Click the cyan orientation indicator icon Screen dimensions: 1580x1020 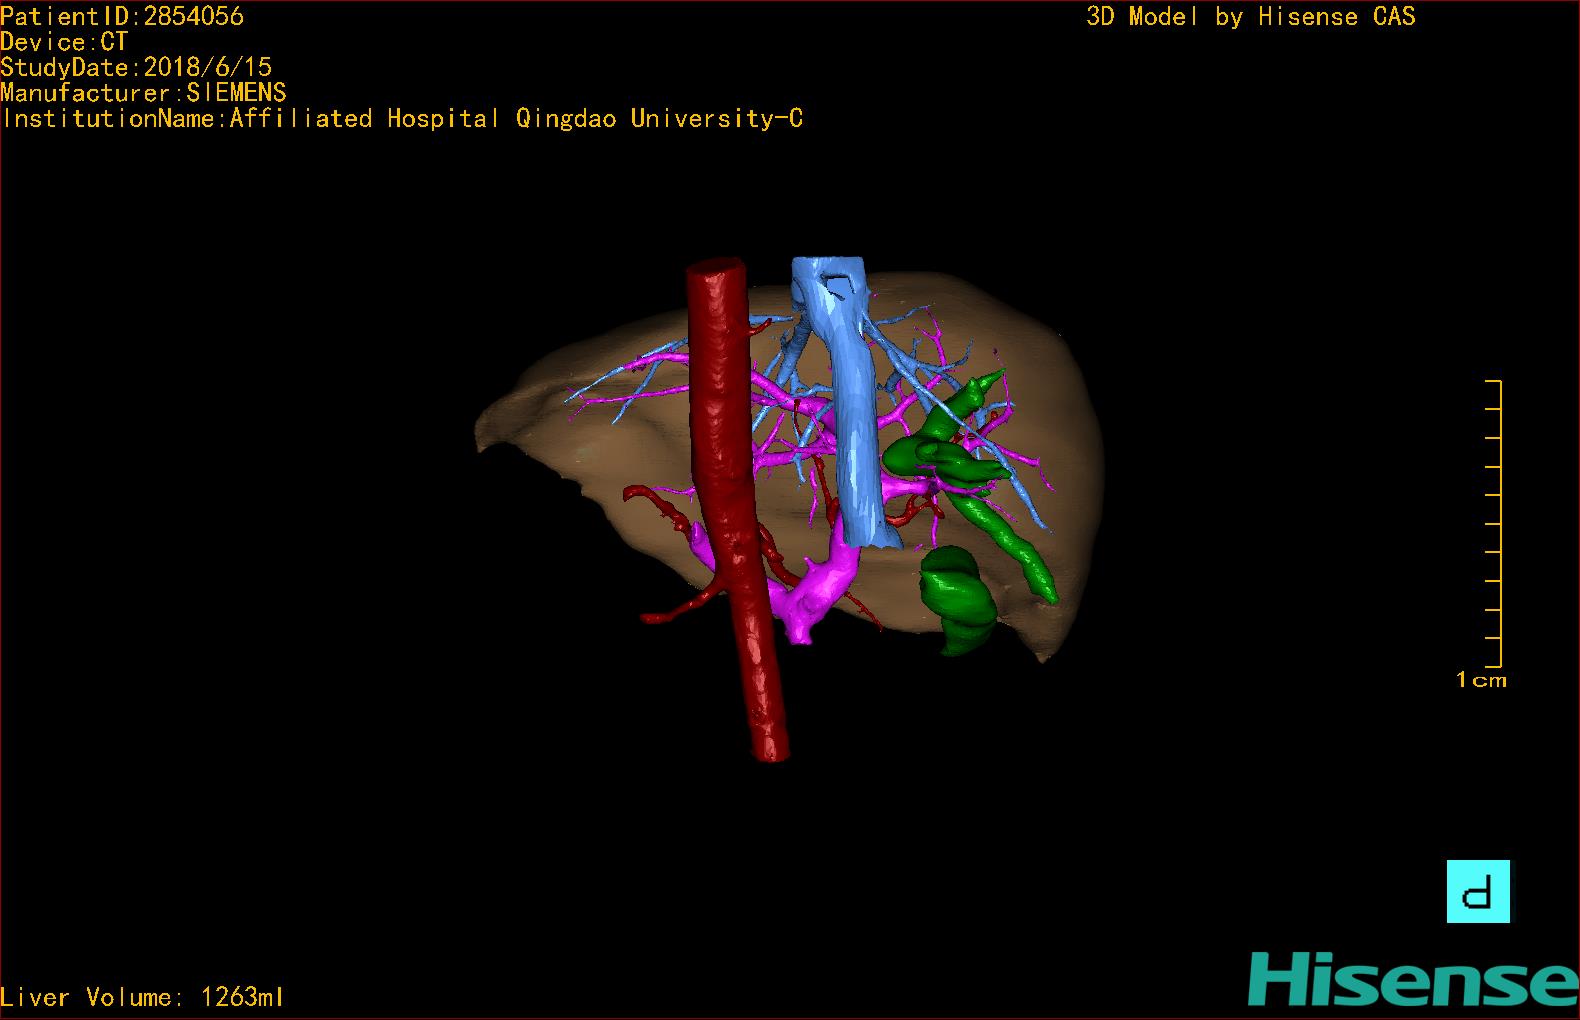1478,891
